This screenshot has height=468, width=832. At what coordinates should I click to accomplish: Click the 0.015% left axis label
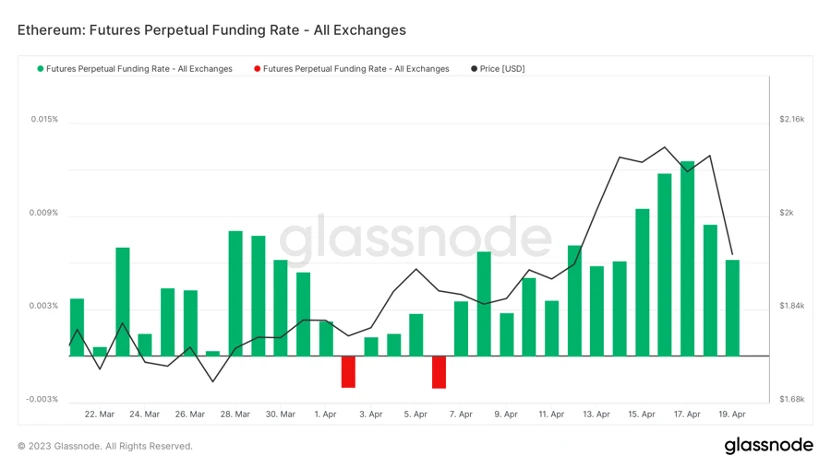click(x=44, y=119)
